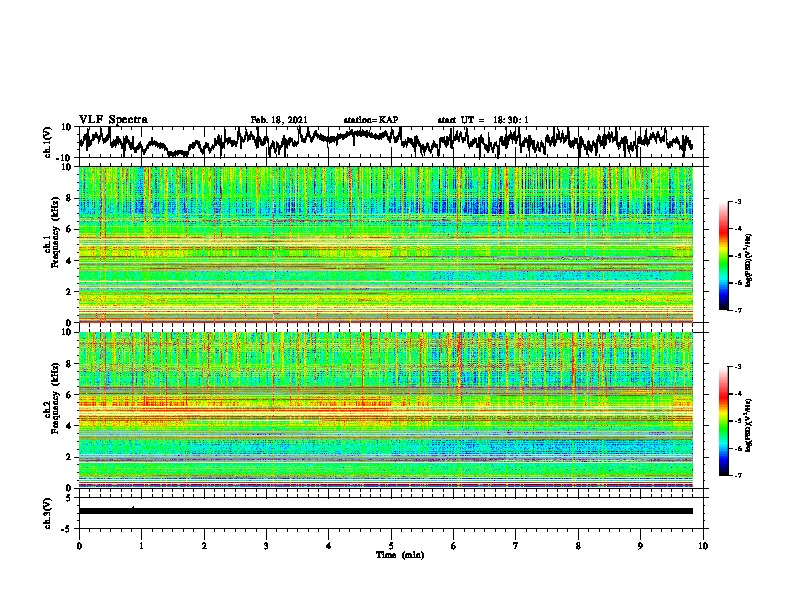This screenshot has height=612, width=792.
Task: Click the "VLF Spectra" title text
Action: 113,120
